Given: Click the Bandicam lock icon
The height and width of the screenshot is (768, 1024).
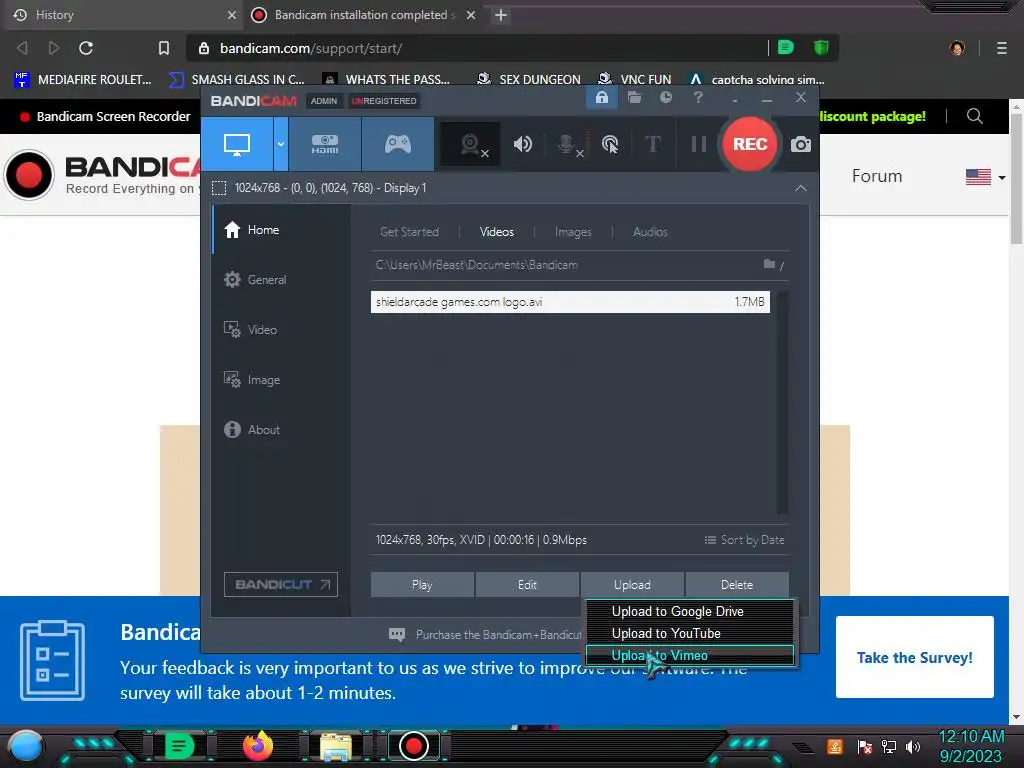Looking at the screenshot, I should [x=601, y=98].
